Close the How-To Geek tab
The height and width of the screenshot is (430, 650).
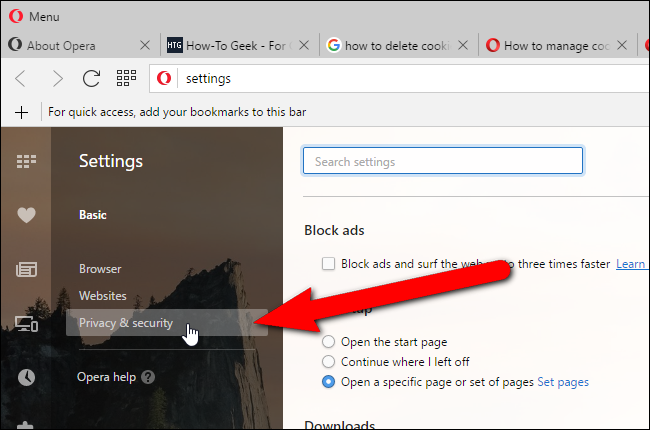pos(304,45)
